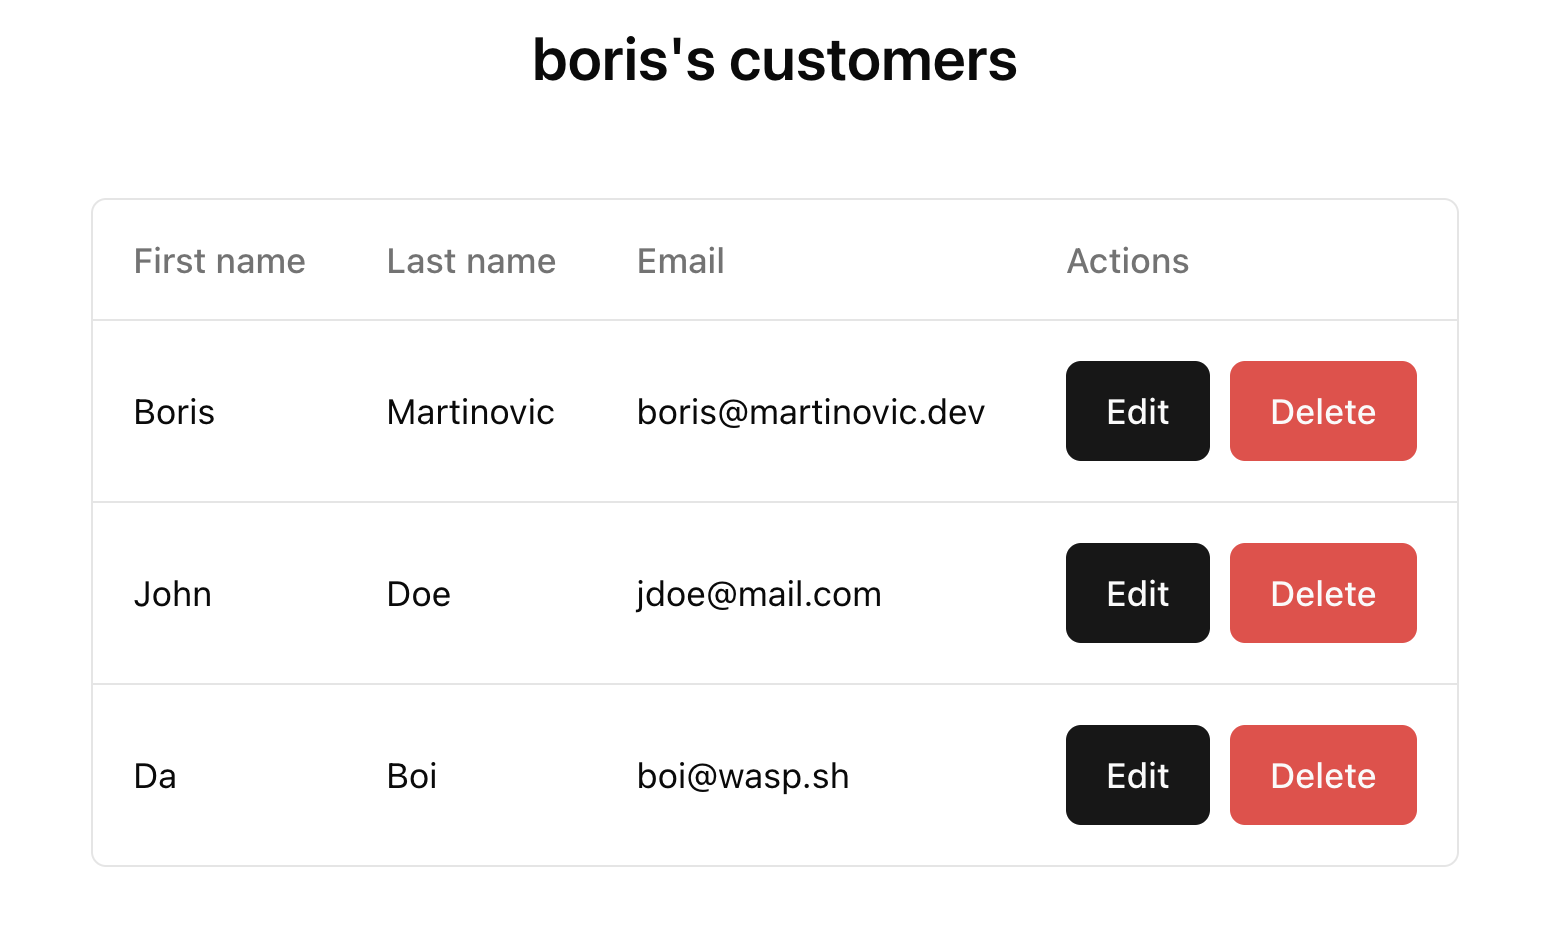
Task: Click the first name cell "John"
Action: tap(172, 594)
